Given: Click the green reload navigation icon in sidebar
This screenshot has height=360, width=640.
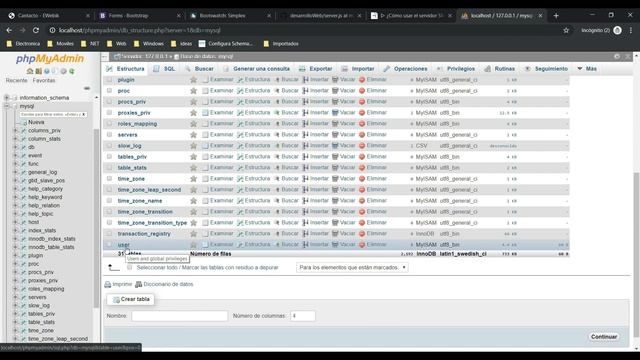Looking at the screenshot, I should pos(72,71).
